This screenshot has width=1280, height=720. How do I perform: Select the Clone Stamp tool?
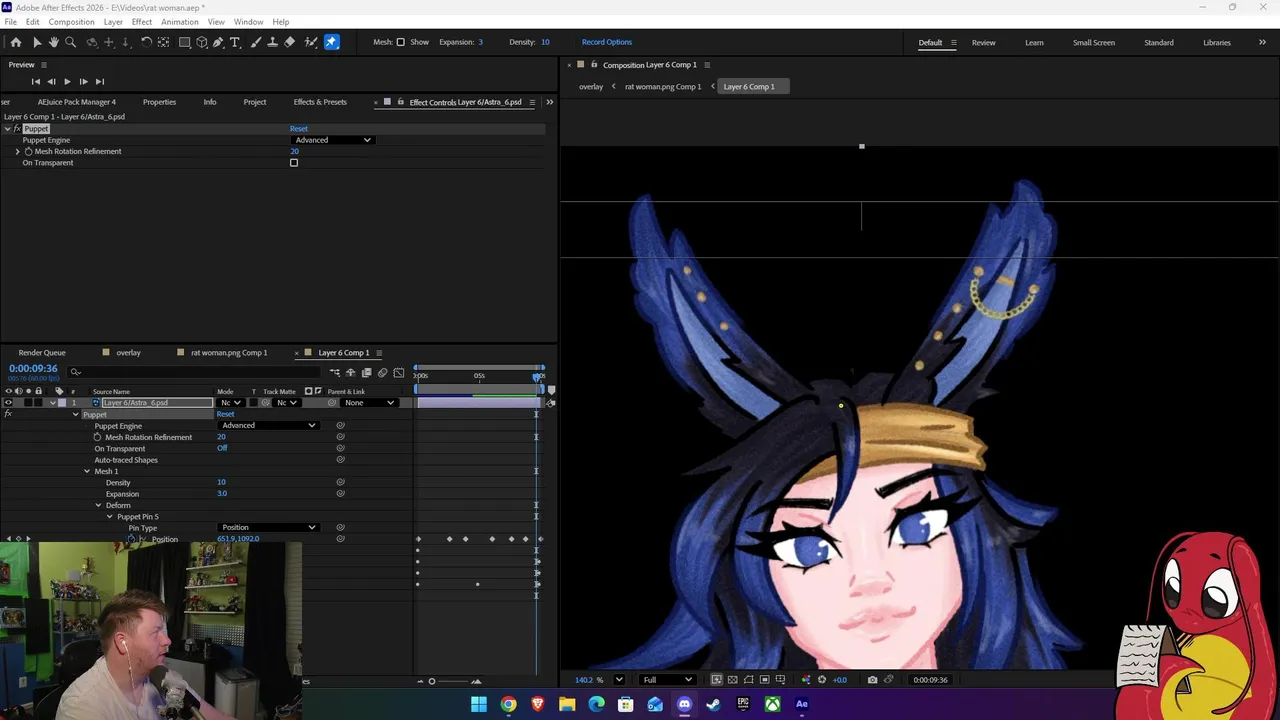[272, 42]
